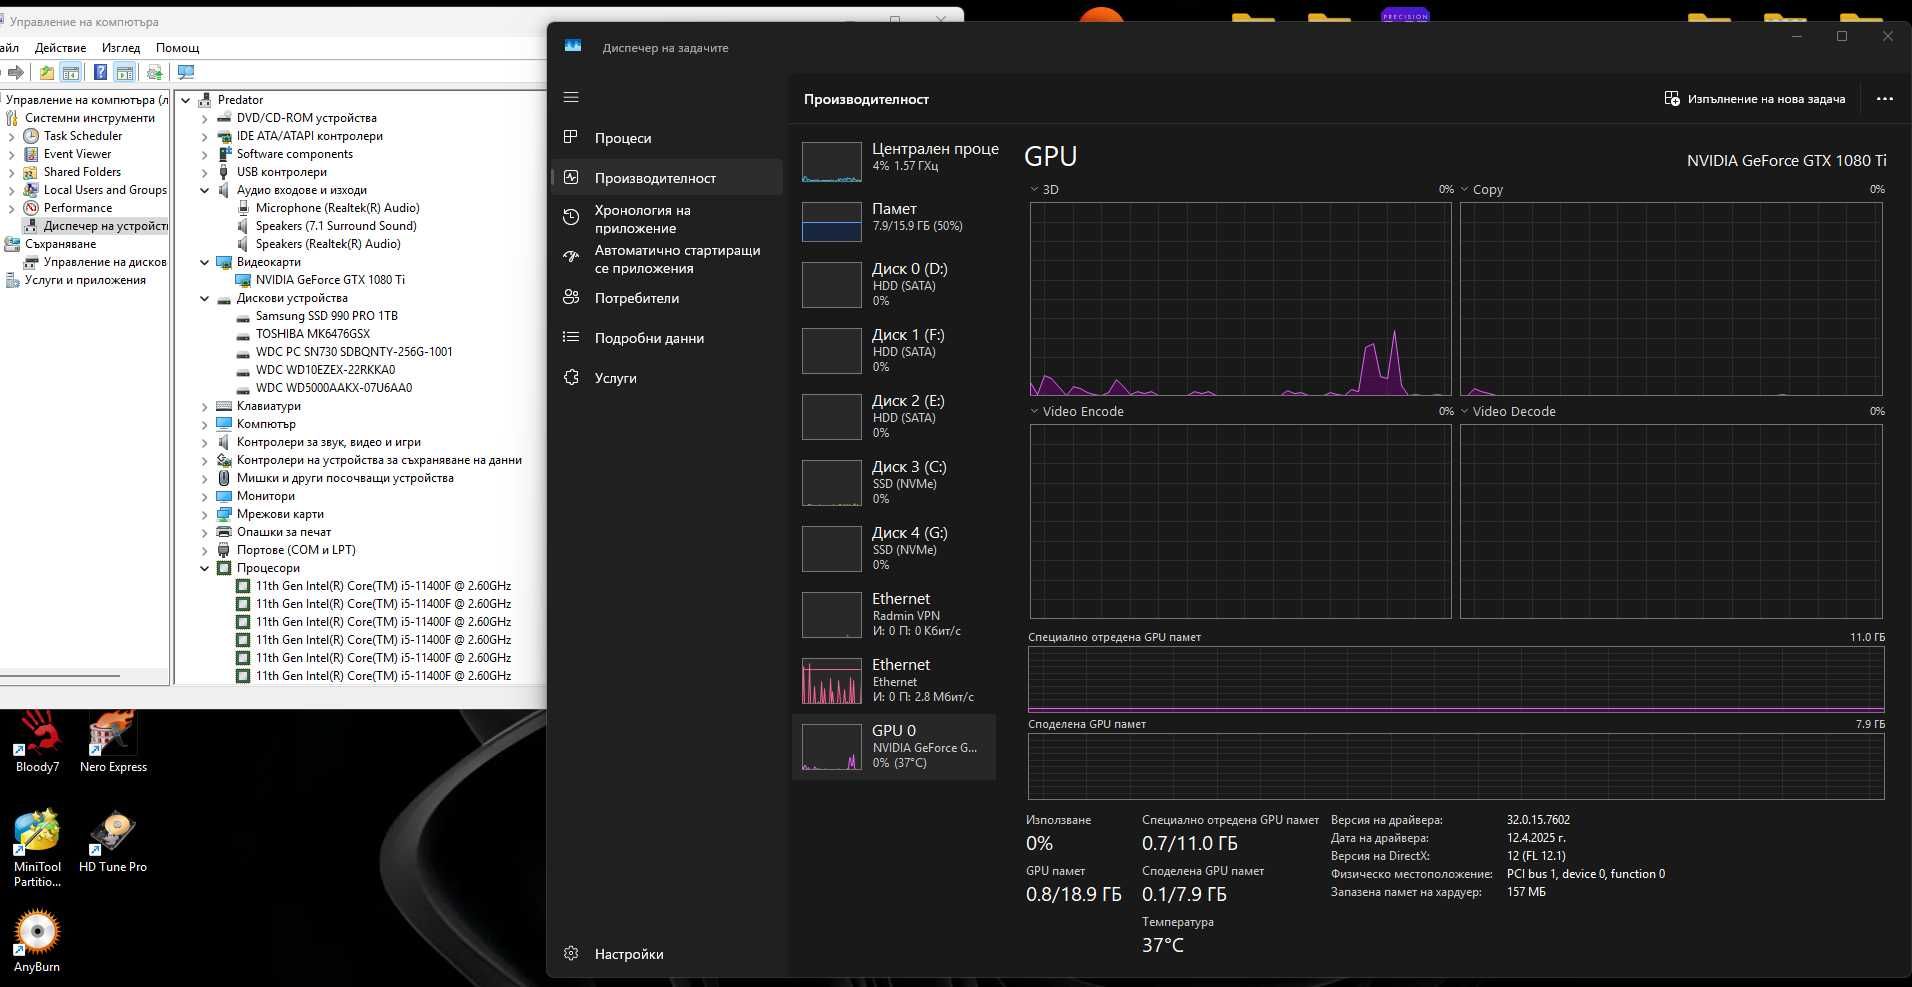Collapse the Процесори device category

tap(205, 569)
